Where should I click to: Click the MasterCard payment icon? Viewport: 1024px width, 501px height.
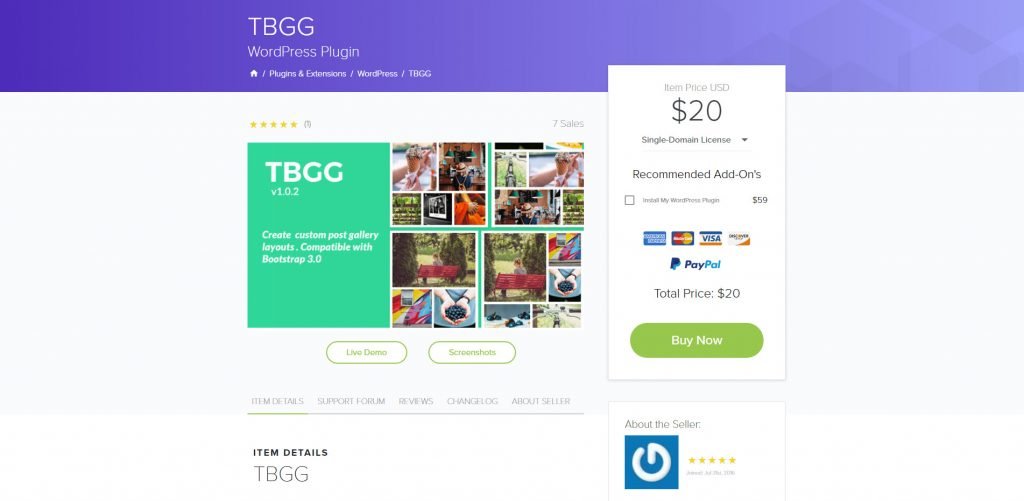682,238
